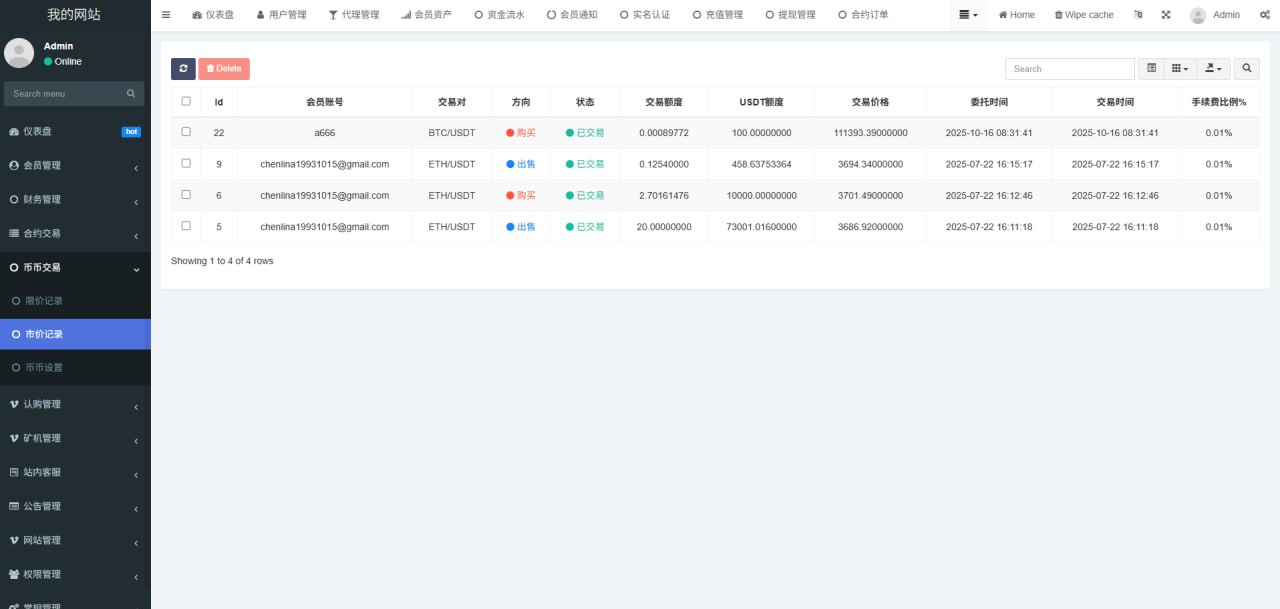
Task: Click the refresh table icon button
Action: click(183, 69)
